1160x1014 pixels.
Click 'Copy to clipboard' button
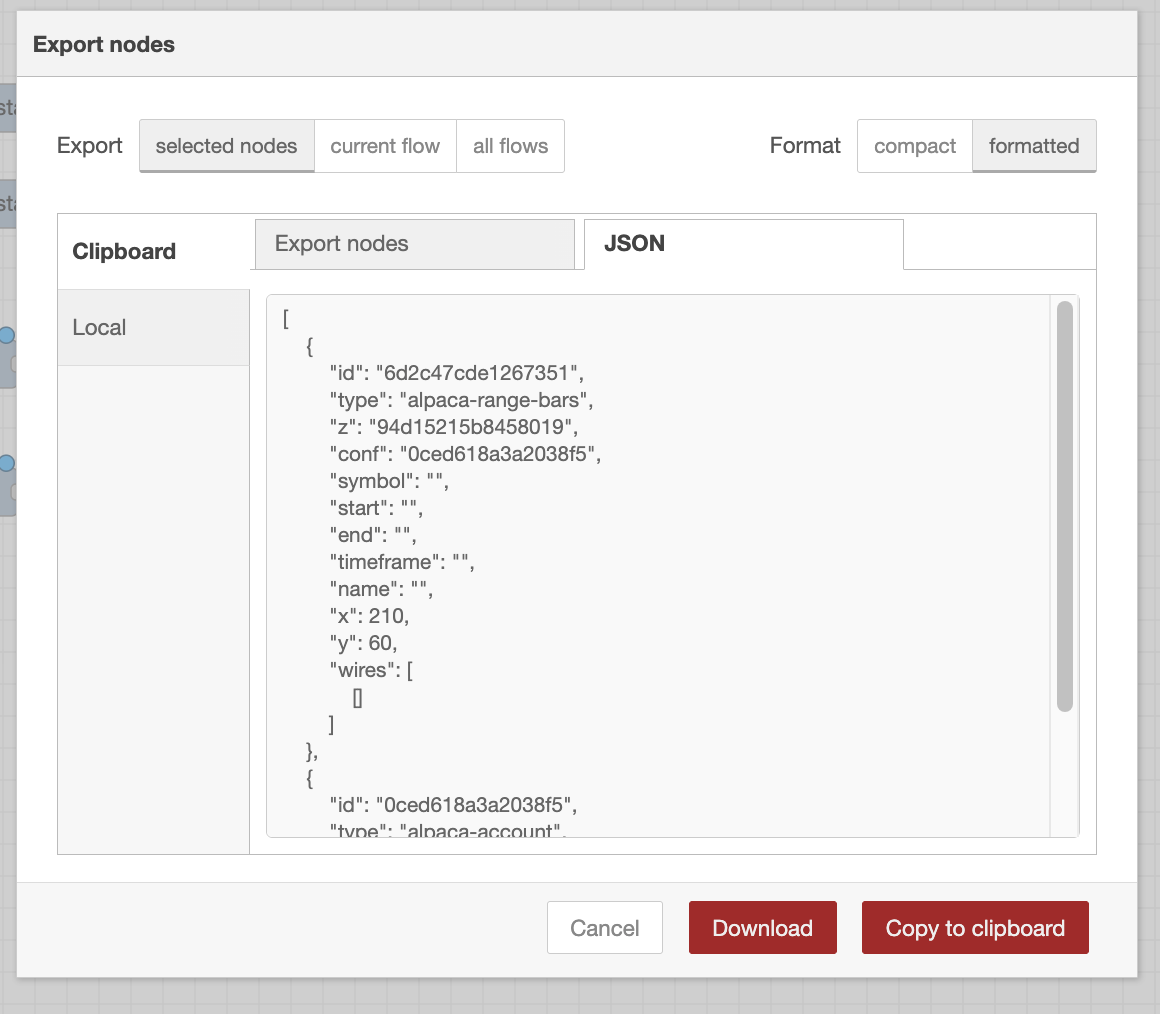click(x=975, y=928)
